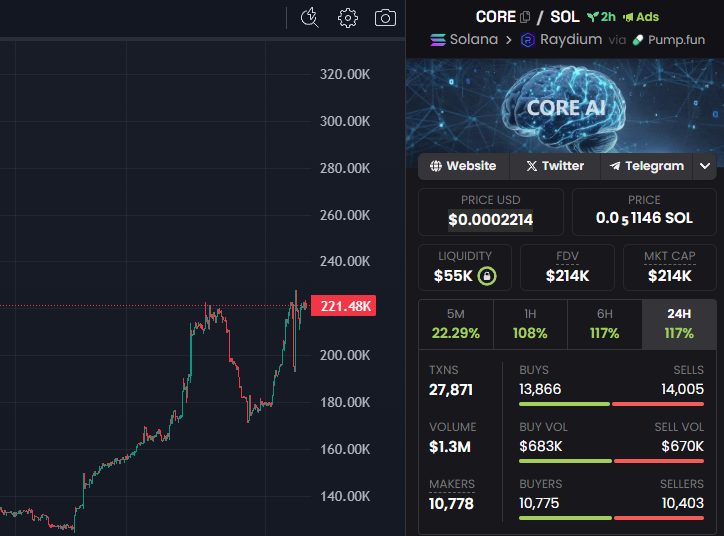The image size is (724, 536).
Task: Click the 140.00K price axis label
Action: click(x=345, y=497)
